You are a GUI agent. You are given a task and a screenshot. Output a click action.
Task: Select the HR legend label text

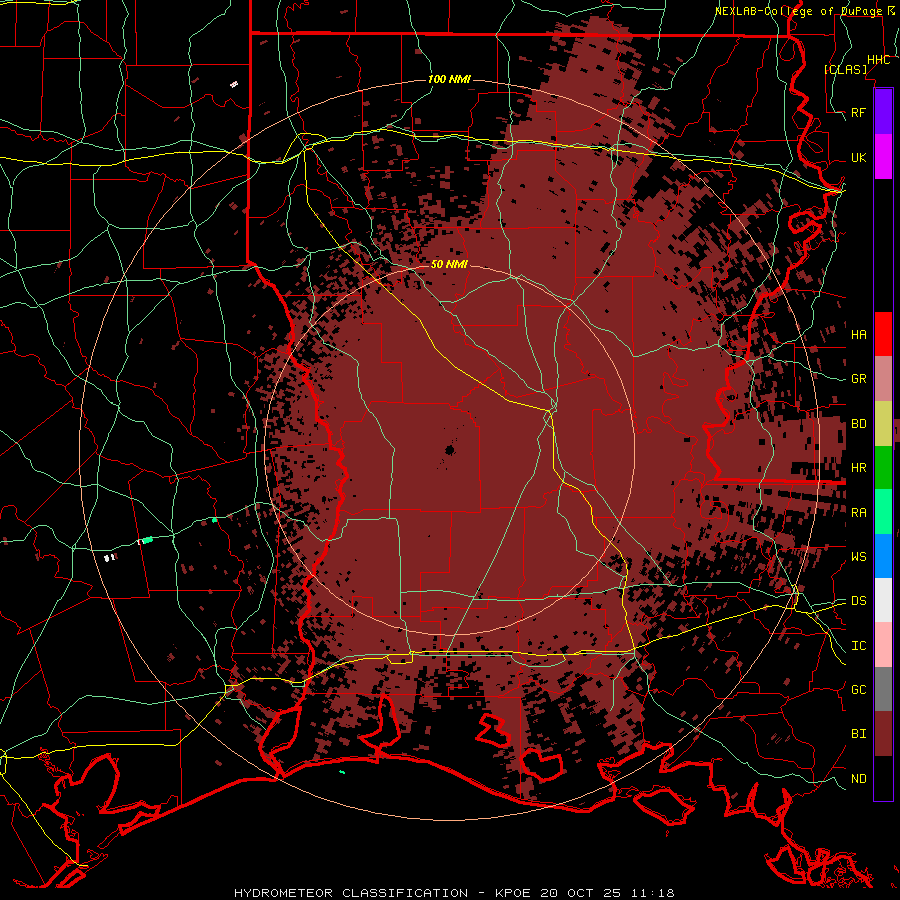[x=859, y=468]
